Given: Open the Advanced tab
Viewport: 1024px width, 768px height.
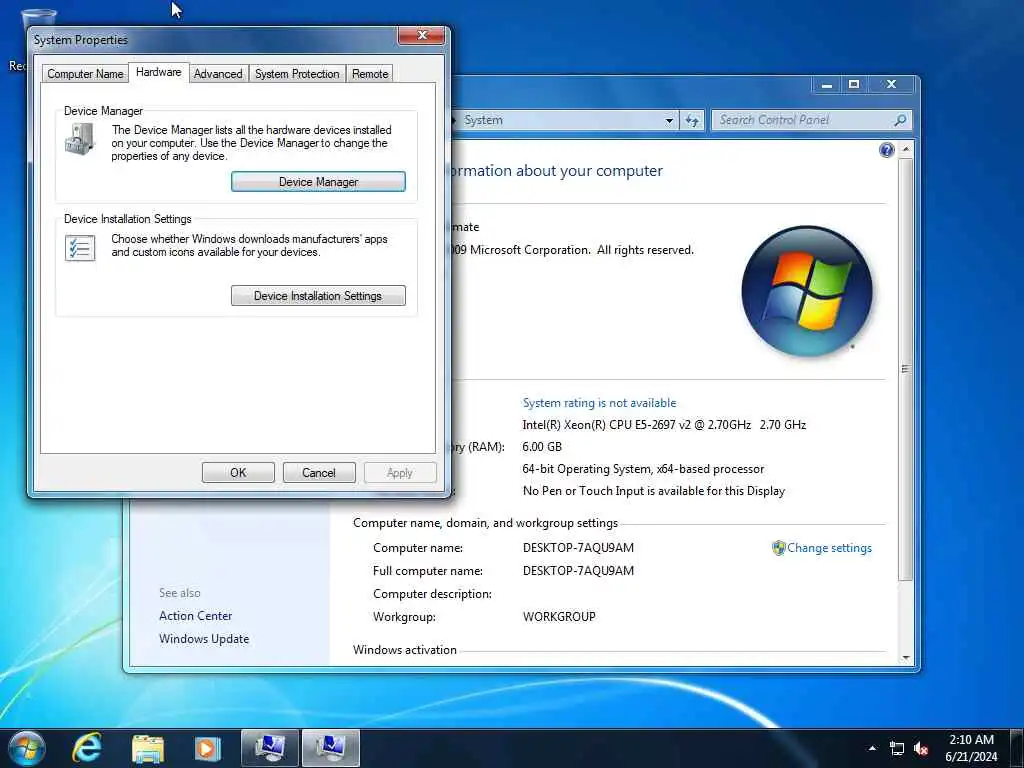Looking at the screenshot, I should click(218, 74).
